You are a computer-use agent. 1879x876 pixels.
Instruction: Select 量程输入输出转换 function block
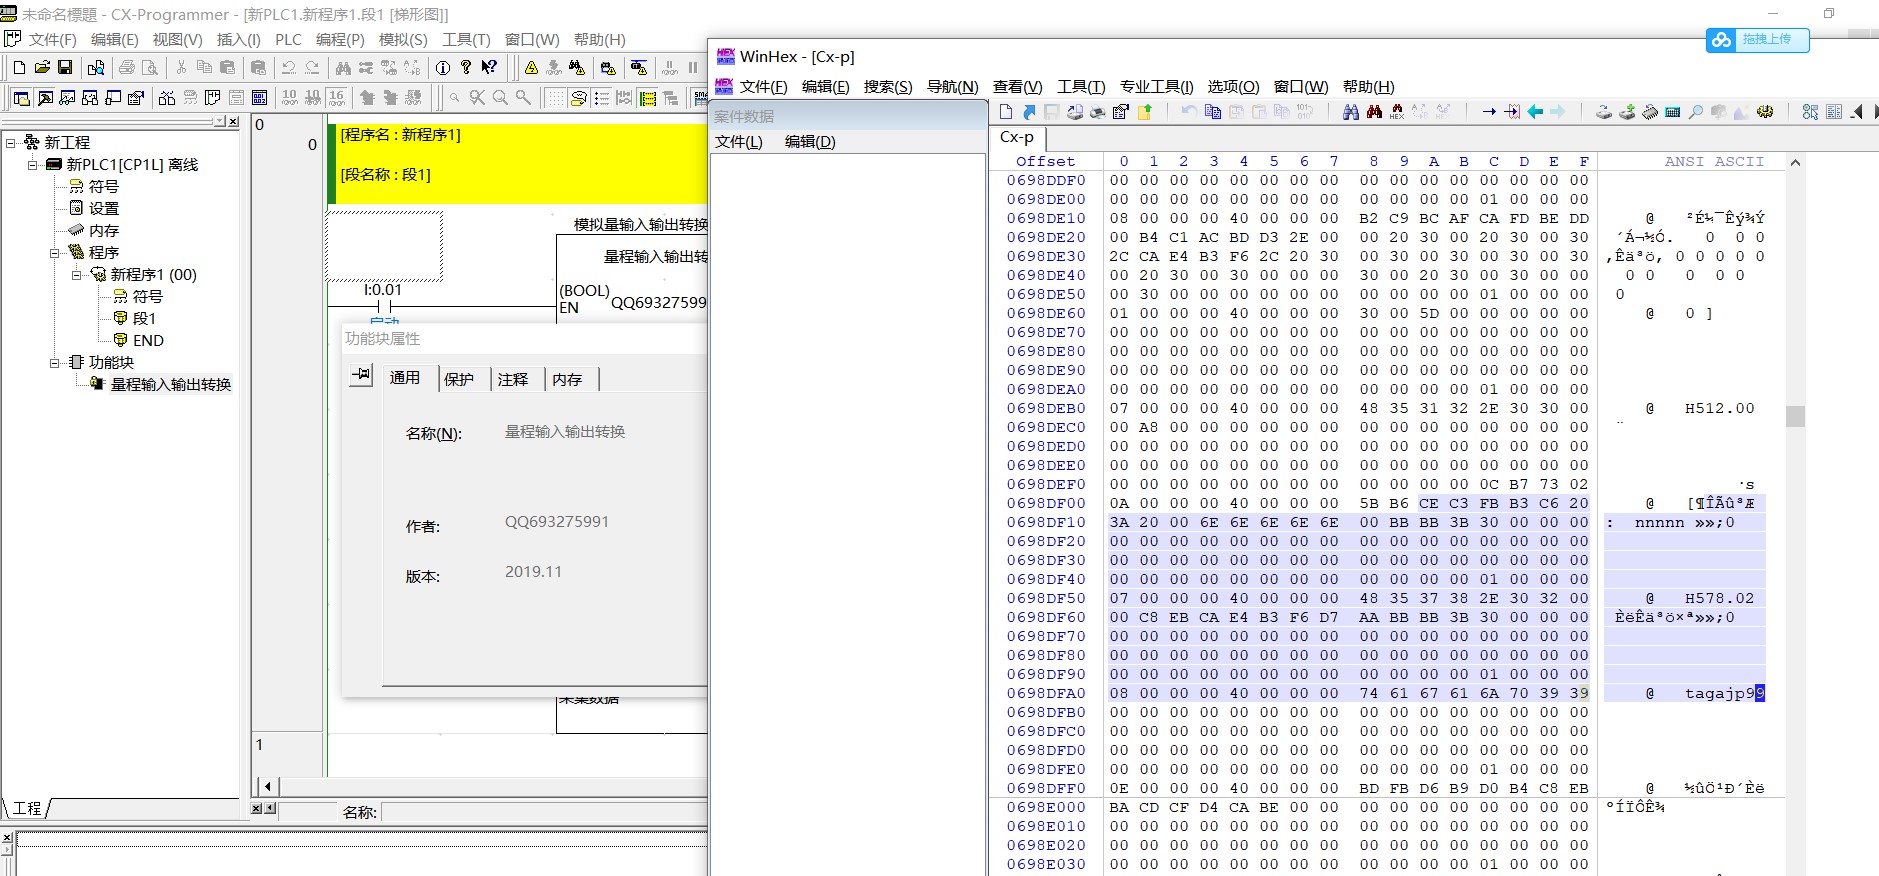click(x=170, y=385)
